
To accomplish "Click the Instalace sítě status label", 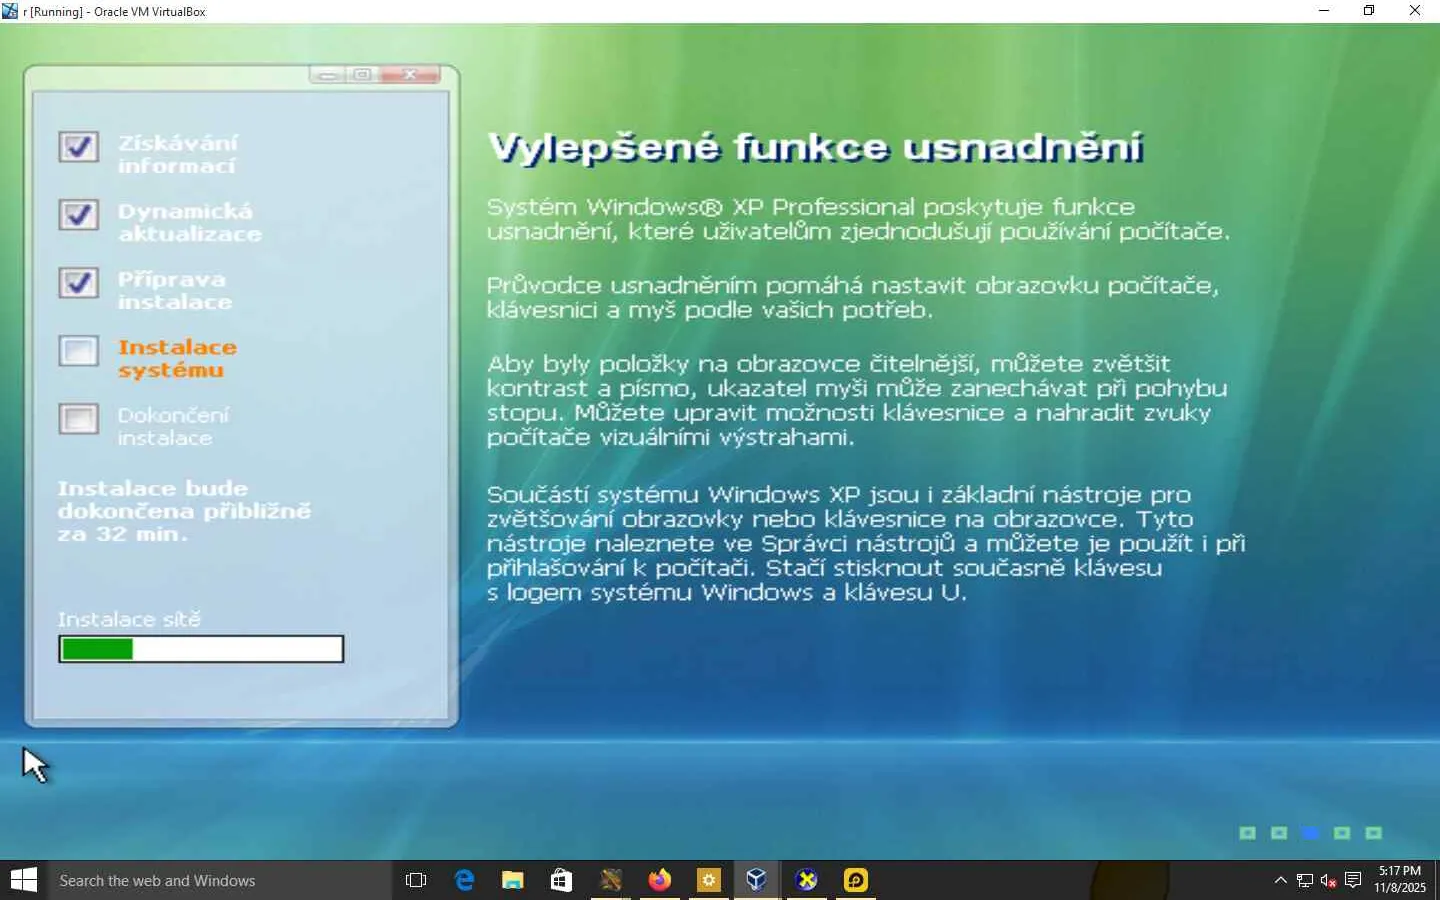I will point(129,619).
